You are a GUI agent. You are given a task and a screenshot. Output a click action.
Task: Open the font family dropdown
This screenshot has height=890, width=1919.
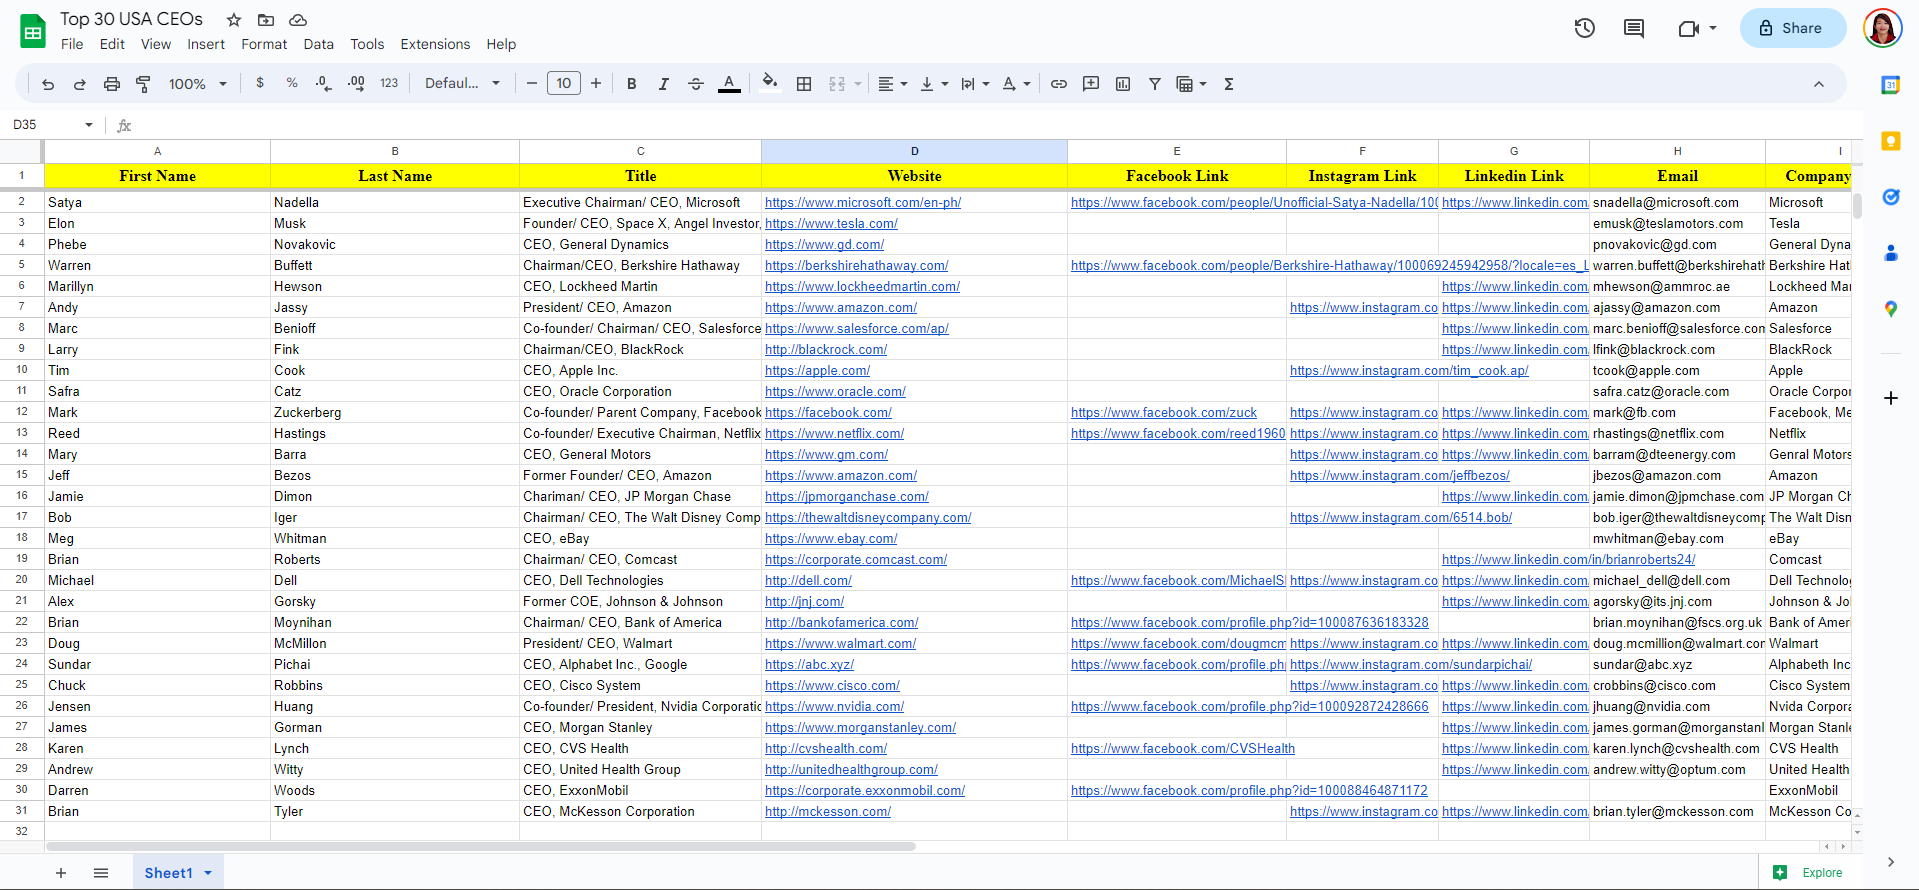pyautogui.click(x=462, y=84)
